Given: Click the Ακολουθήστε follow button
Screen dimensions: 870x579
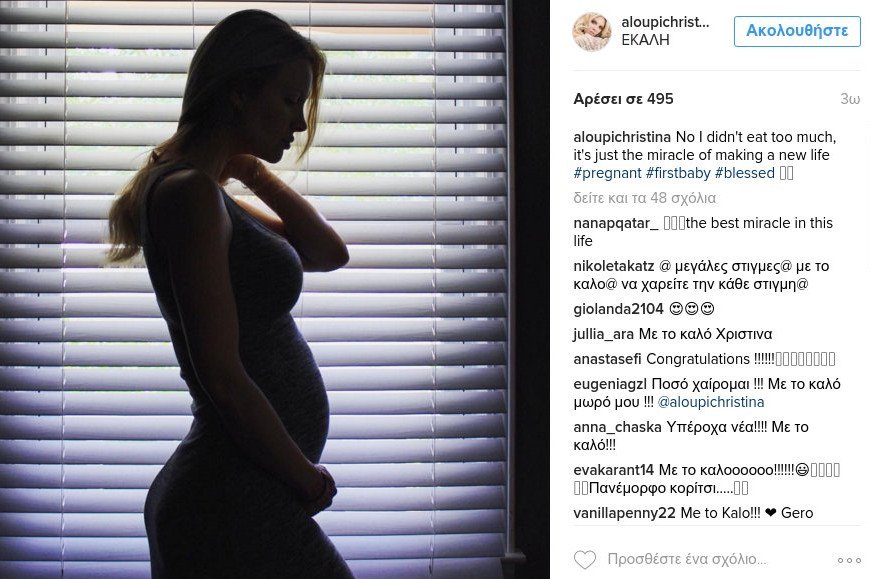Looking at the screenshot, I should point(797,31).
